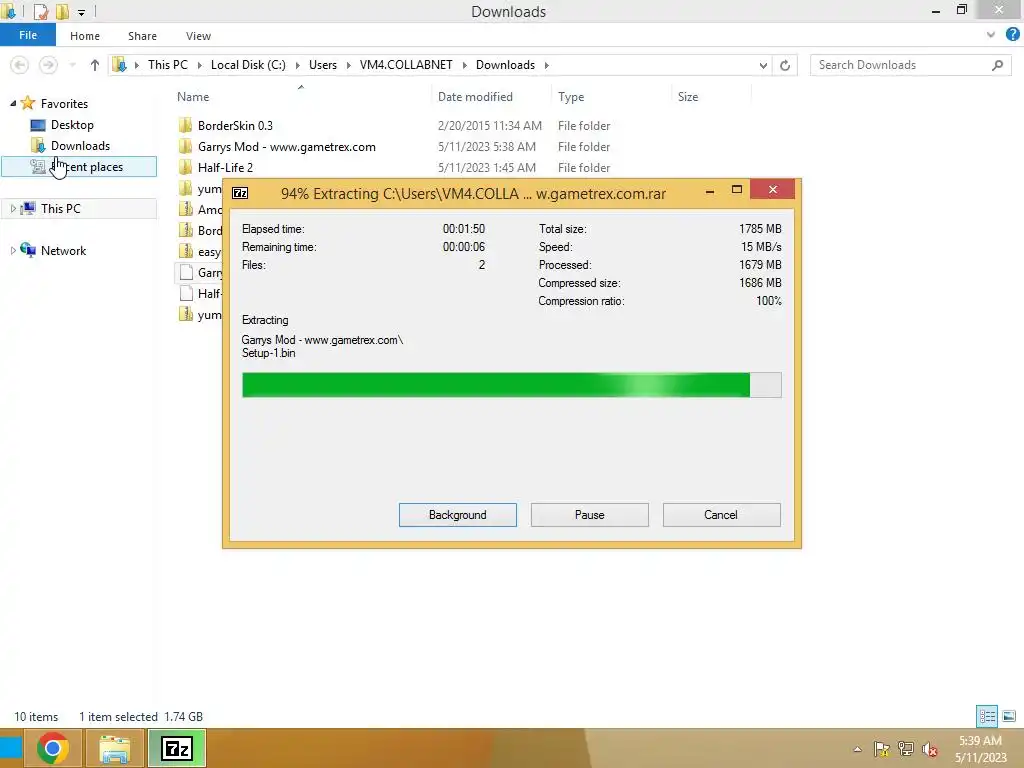Select Downloads in Favorites
Image resolution: width=1024 pixels, height=768 pixels.
80,146
